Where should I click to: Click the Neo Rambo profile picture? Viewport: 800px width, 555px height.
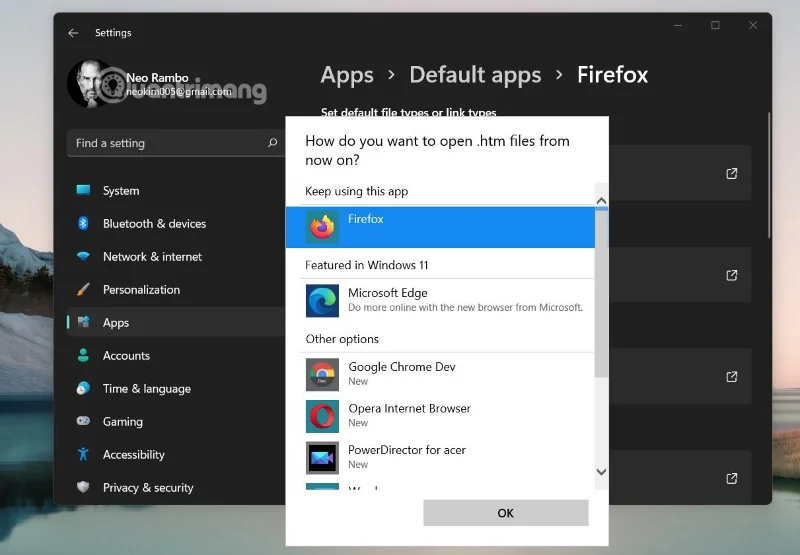(89, 84)
